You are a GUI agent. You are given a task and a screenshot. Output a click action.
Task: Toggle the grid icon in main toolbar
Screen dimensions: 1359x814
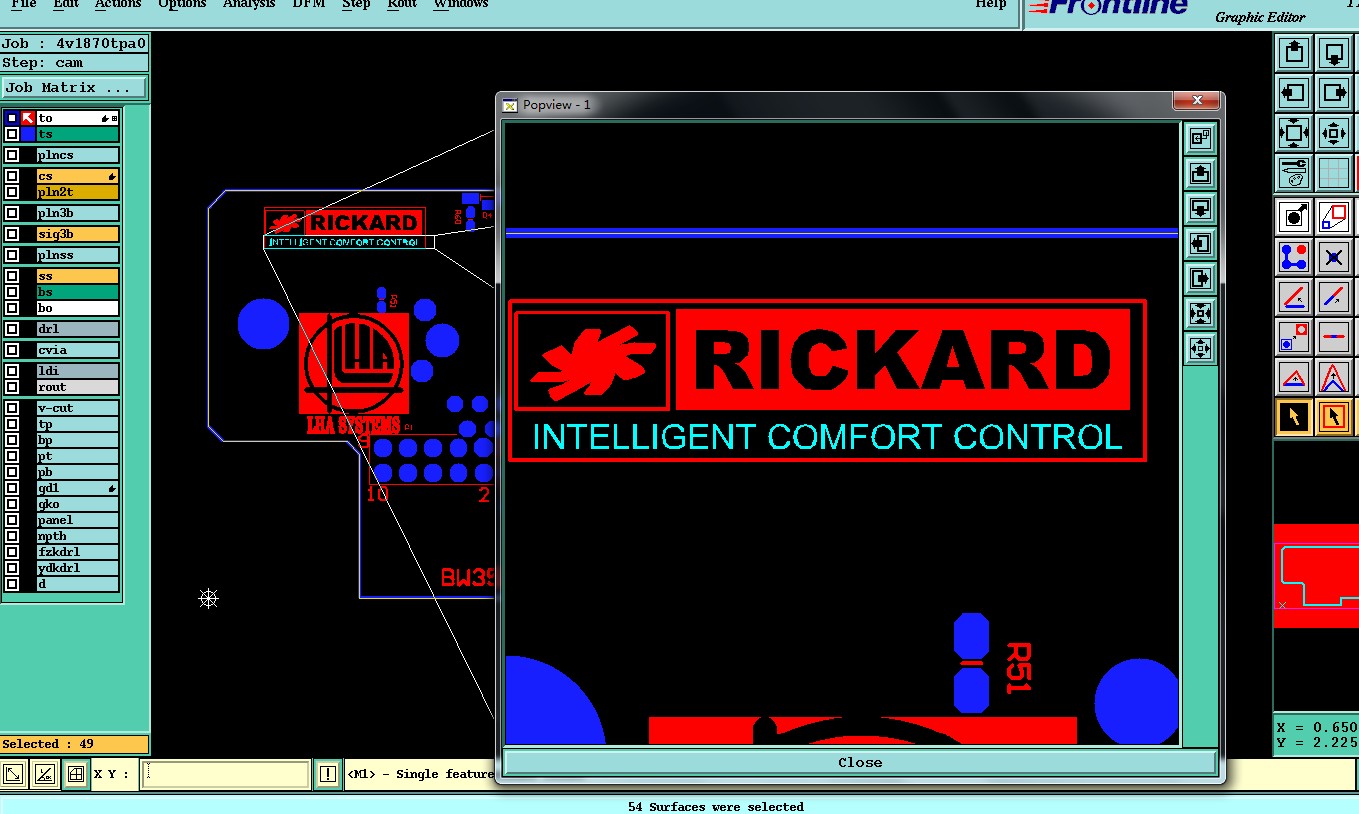tap(1333, 172)
